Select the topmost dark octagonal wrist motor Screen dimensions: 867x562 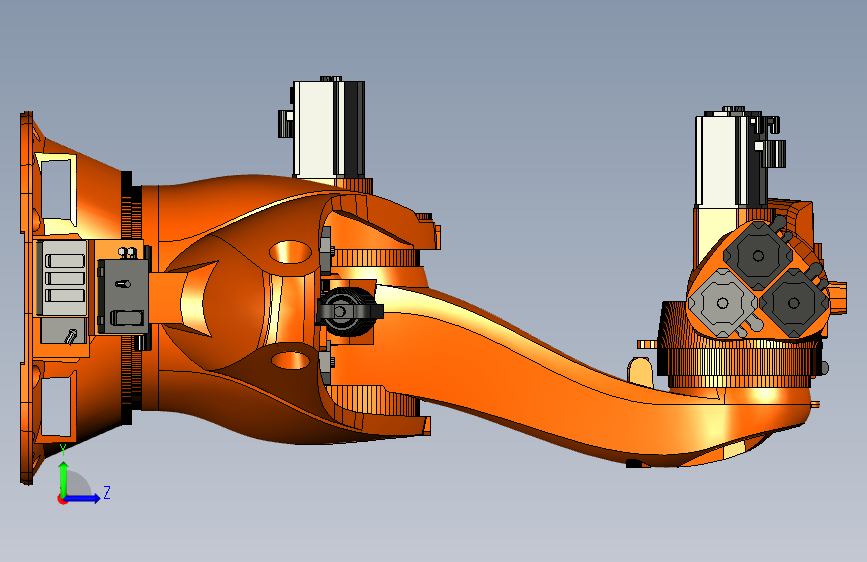pyautogui.click(x=758, y=255)
